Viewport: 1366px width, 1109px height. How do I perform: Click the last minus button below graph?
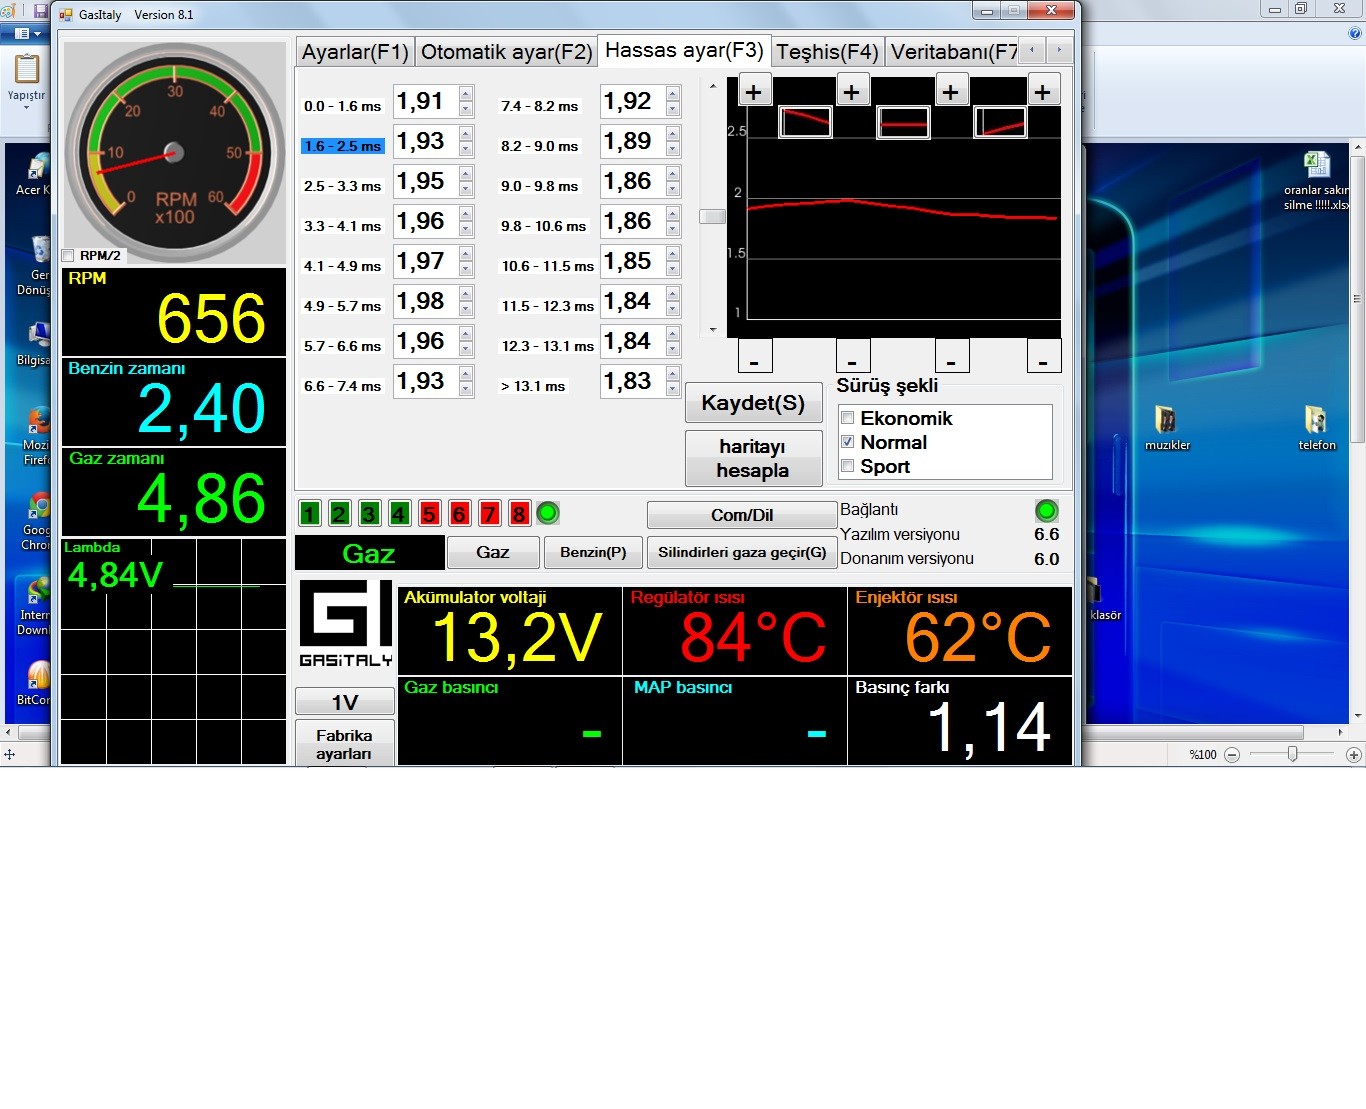[1043, 357]
